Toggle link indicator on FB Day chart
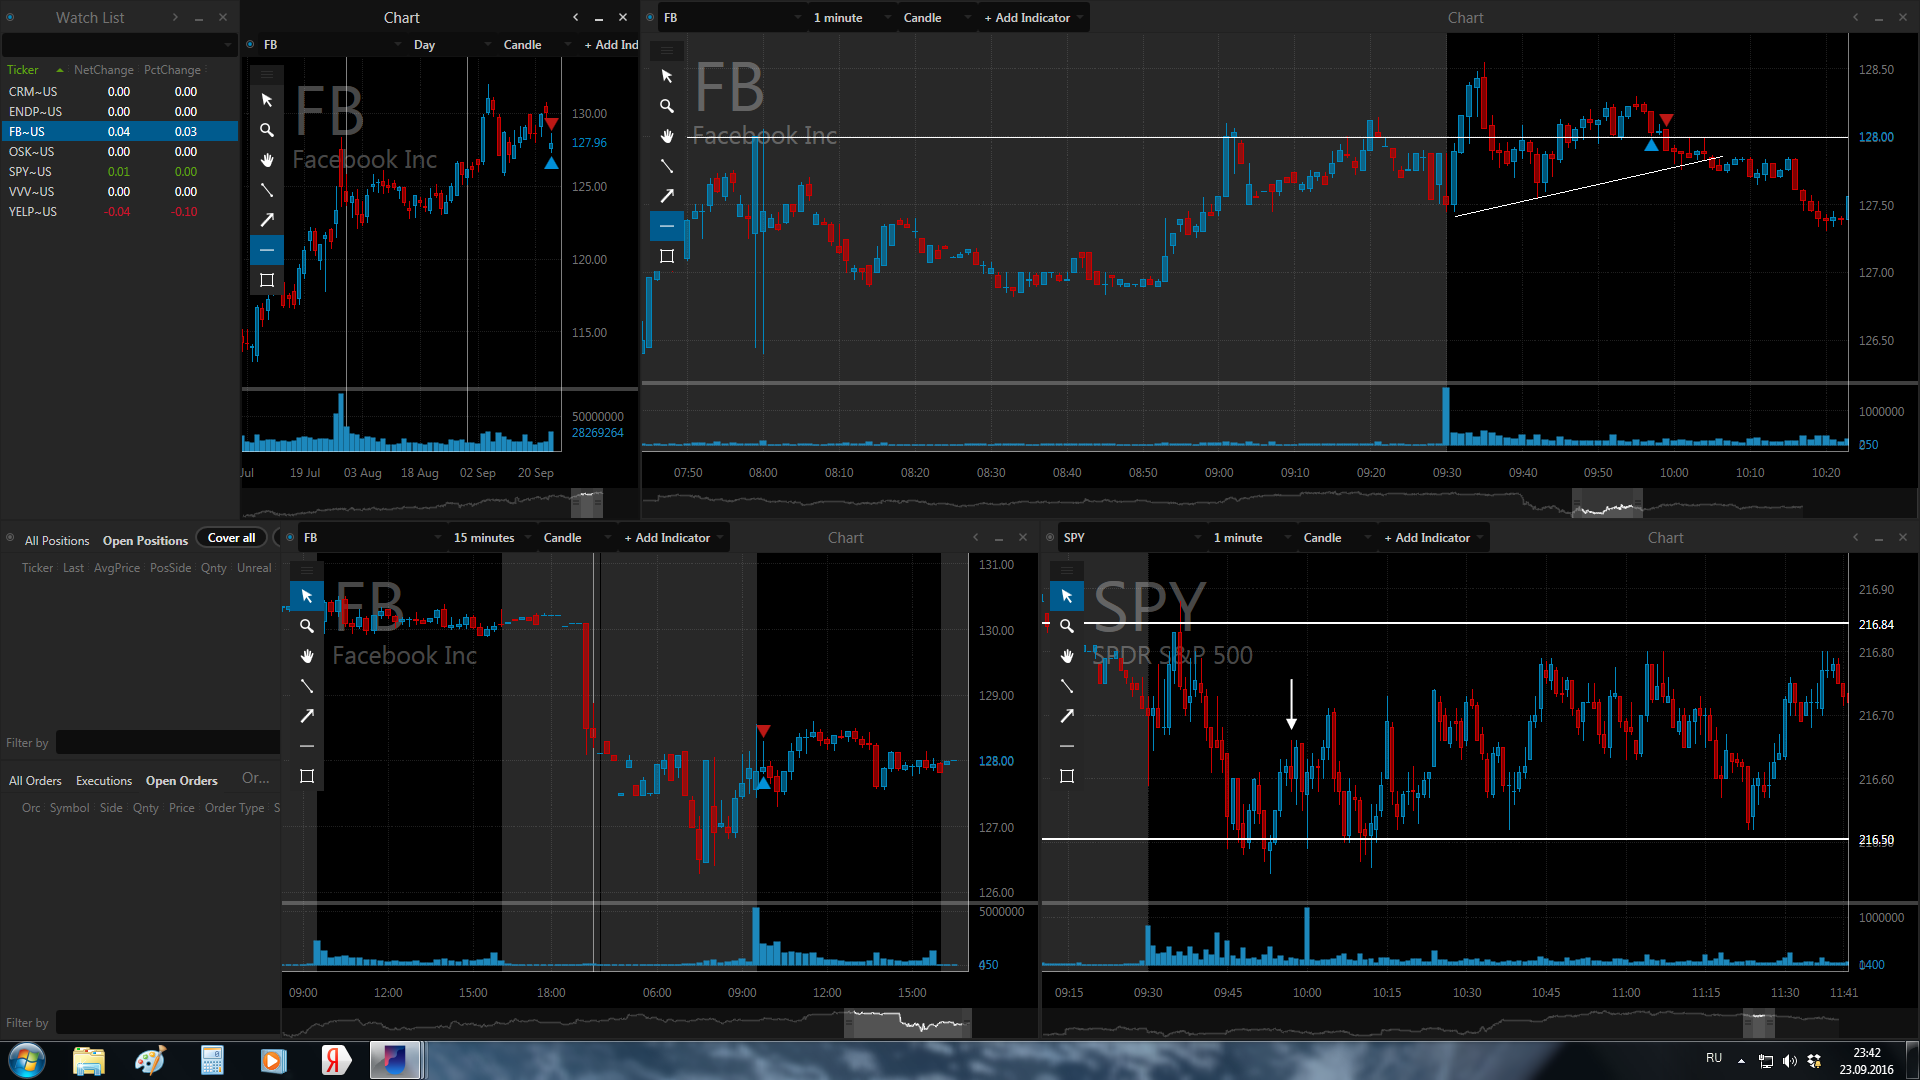This screenshot has width=1920, height=1080. pyautogui.click(x=250, y=44)
